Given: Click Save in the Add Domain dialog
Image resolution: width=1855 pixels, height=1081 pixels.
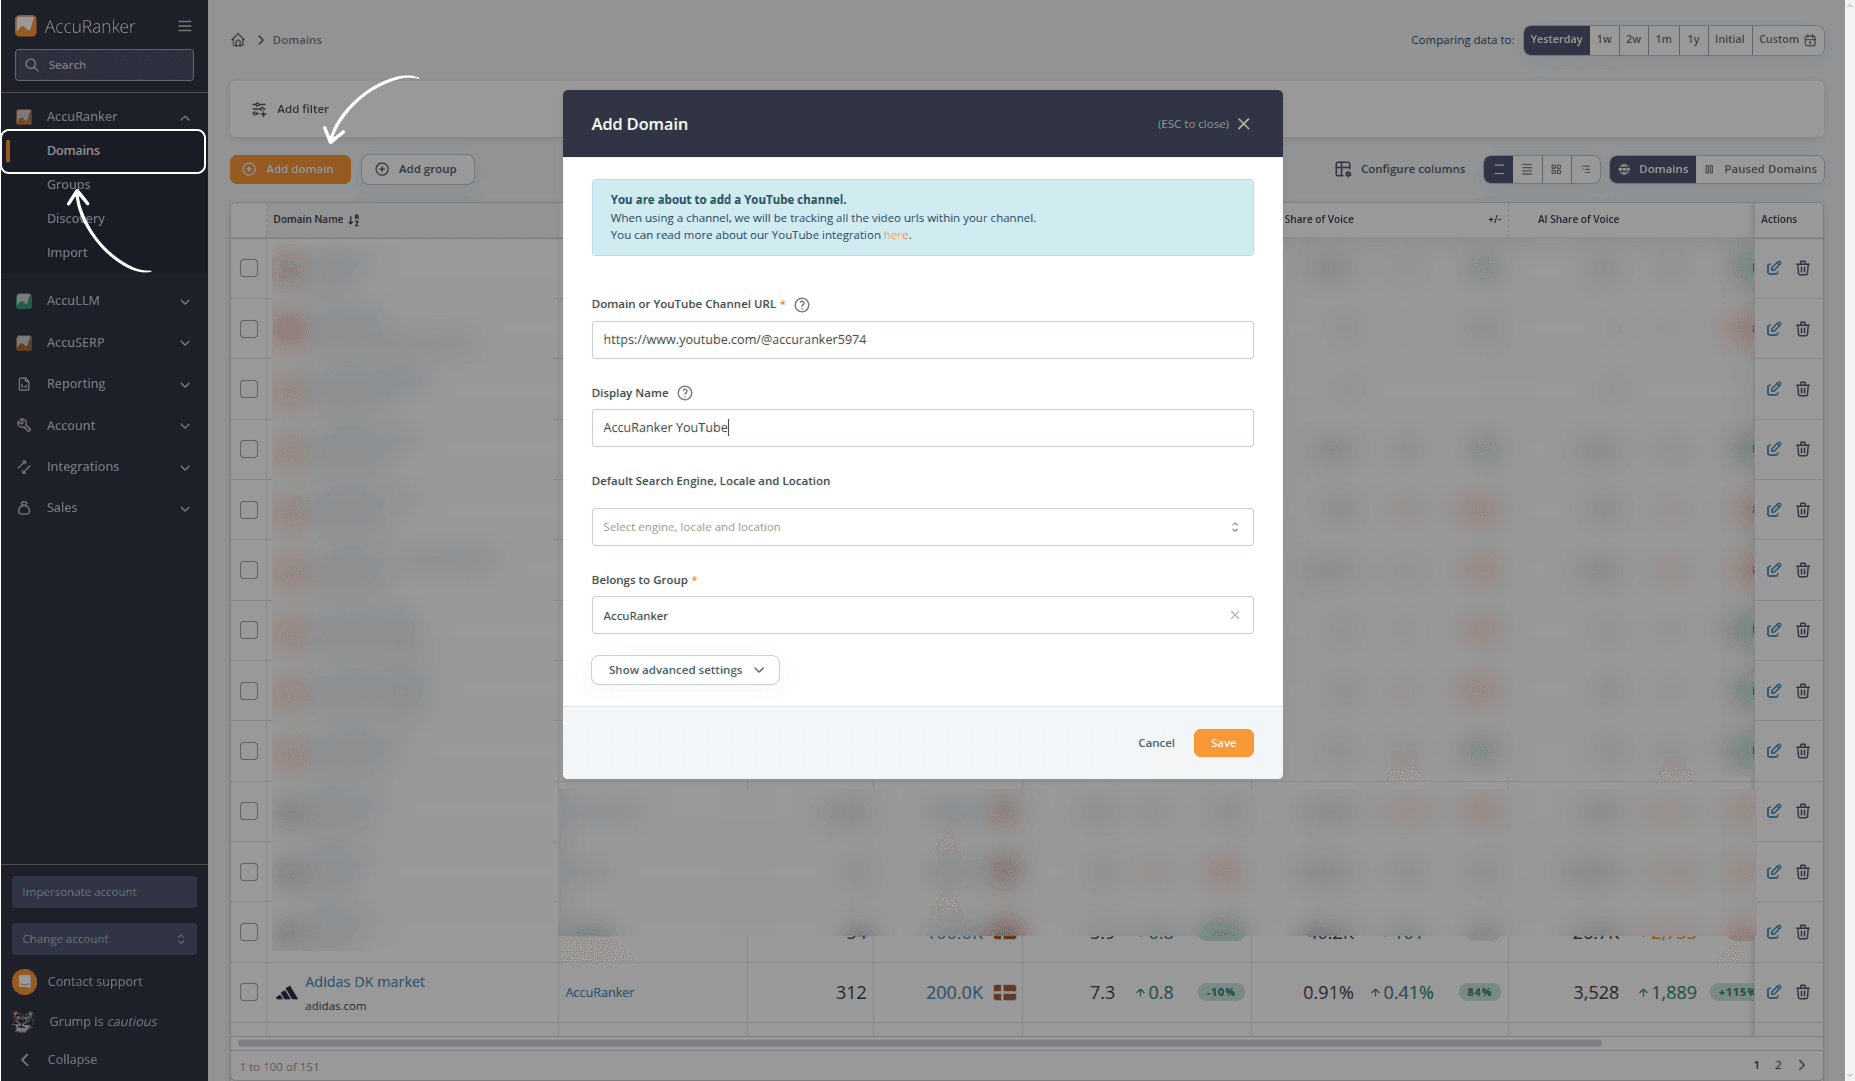Looking at the screenshot, I should pyautogui.click(x=1223, y=743).
